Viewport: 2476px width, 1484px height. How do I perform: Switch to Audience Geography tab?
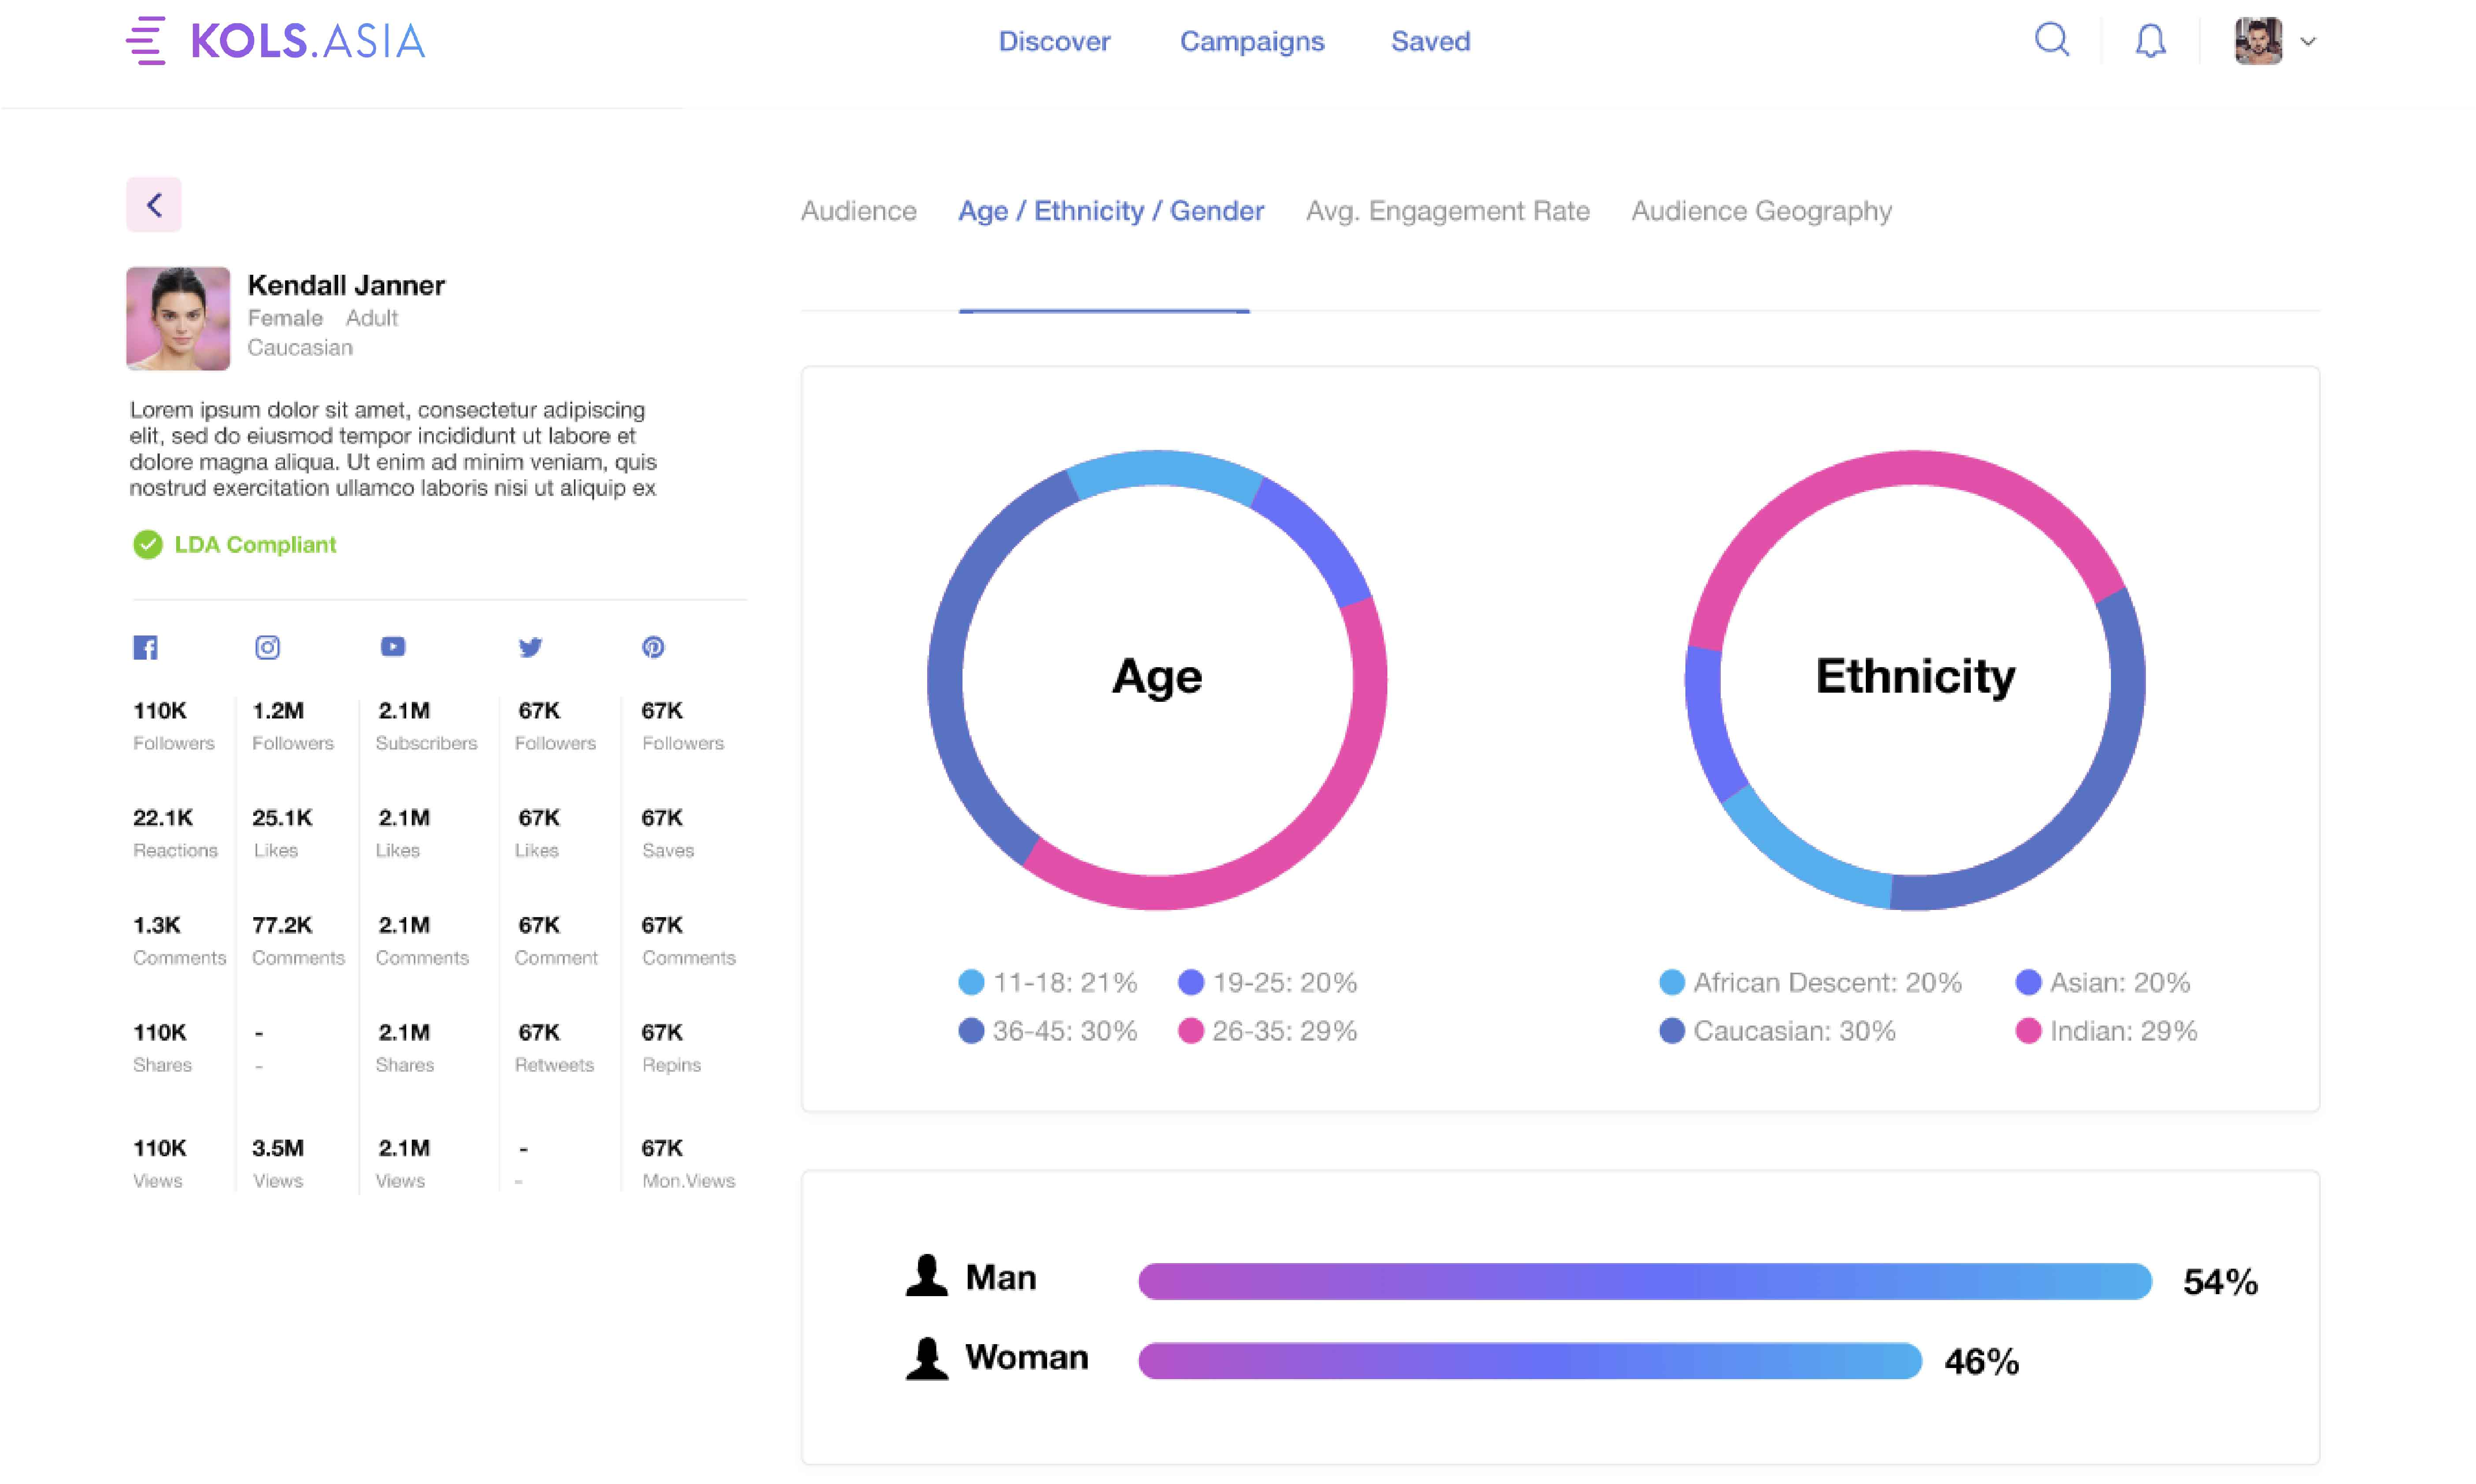click(x=1761, y=211)
